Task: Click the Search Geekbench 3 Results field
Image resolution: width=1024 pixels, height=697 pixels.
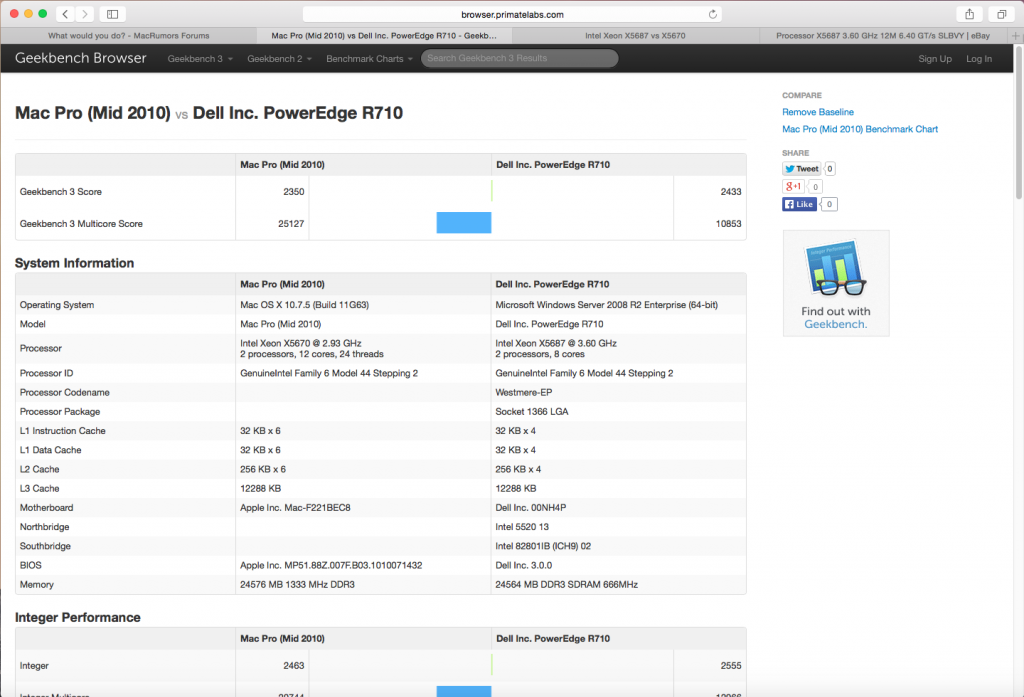Action: tap(519, 58)
